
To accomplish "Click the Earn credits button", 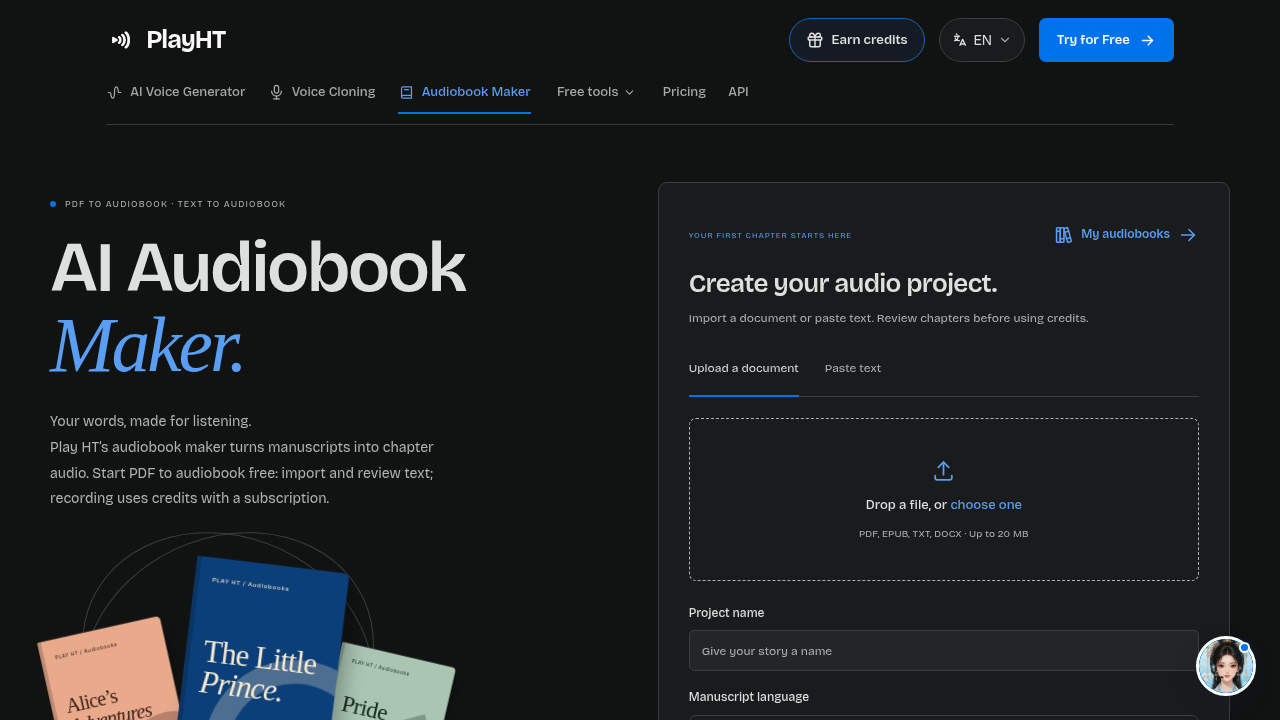I will pos(857,40).
